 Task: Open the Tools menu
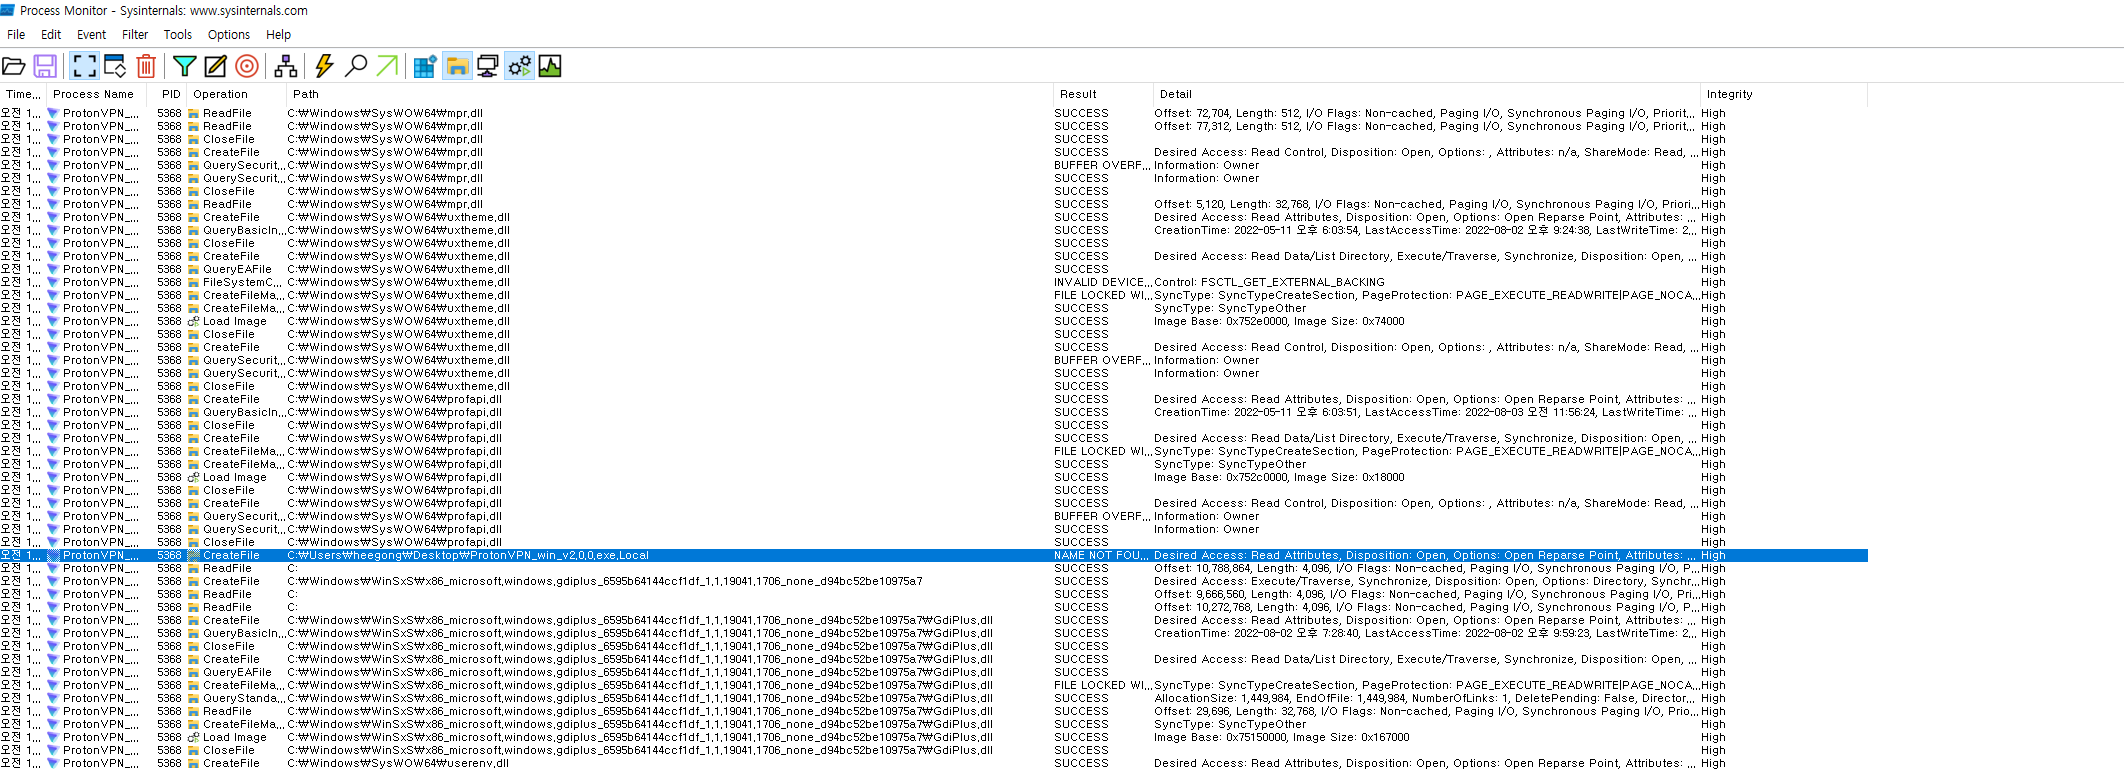pyautogui.click(x=177, y=34)
